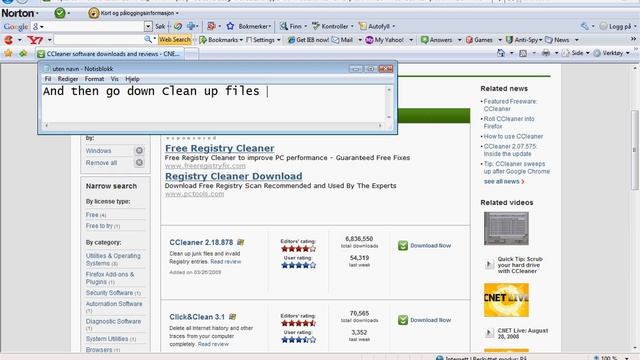Screen dimensions: 640x360
Task: Open the Click&Clean 3.1 link
Action: (197, 317)
